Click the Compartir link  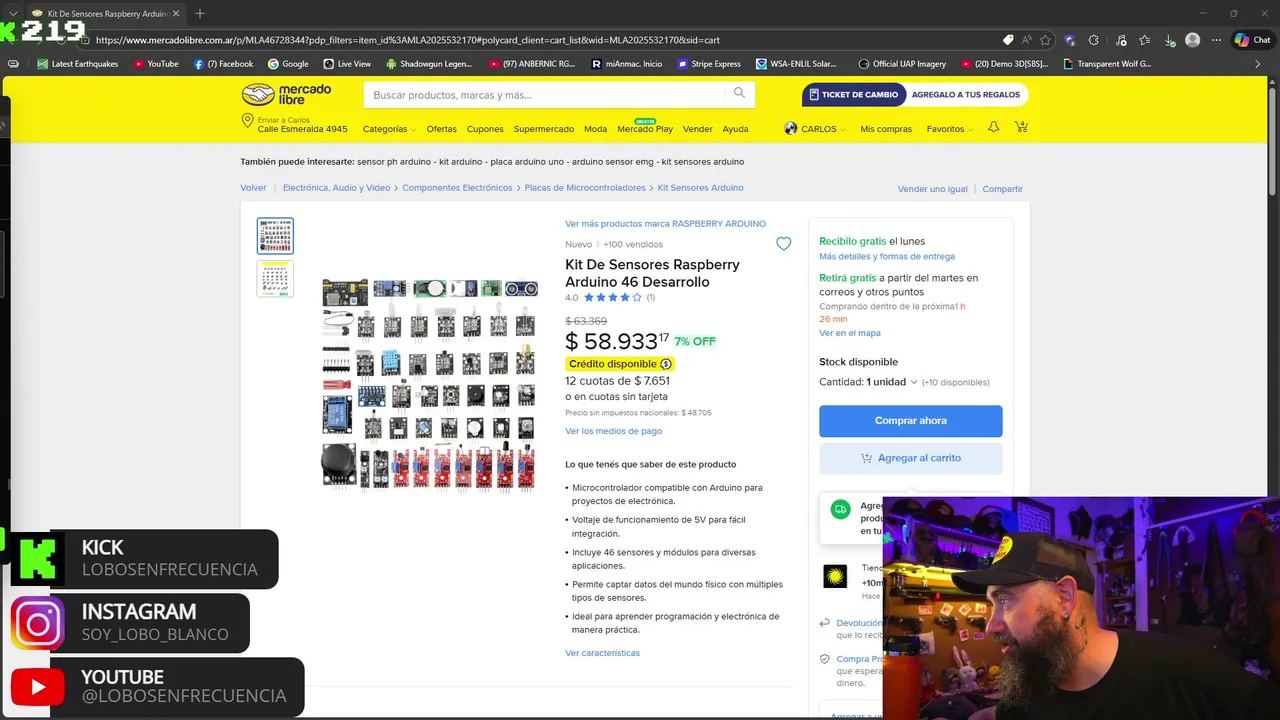click(x=1002, y=189)
